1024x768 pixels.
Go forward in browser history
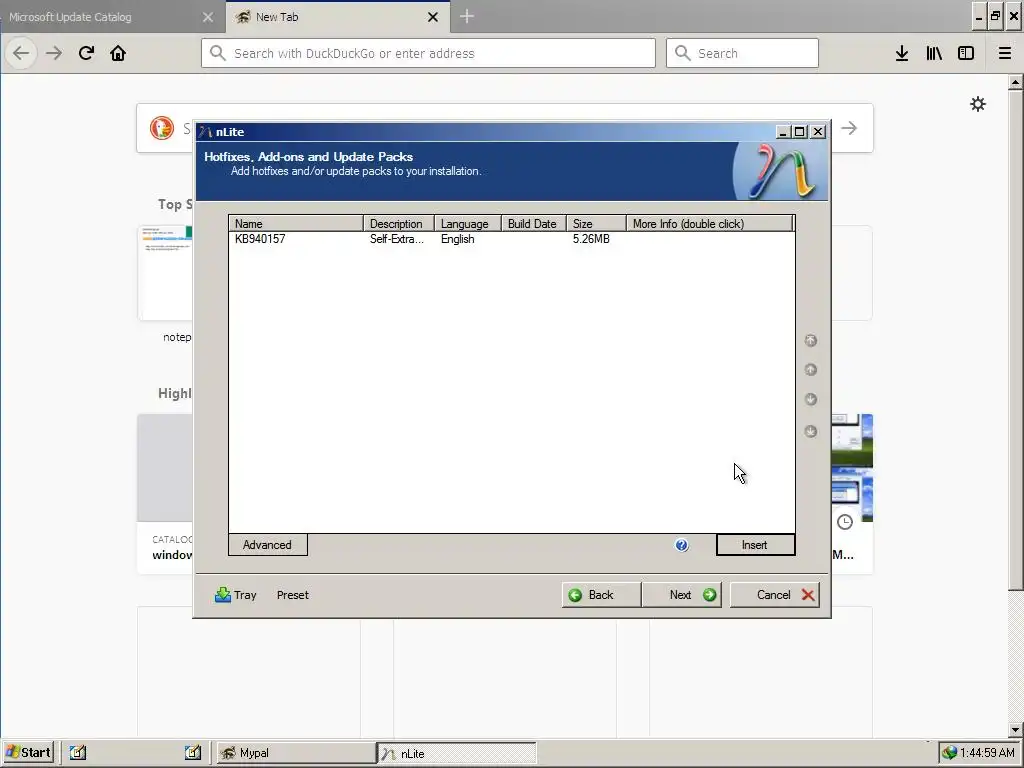[x=54, y=53]
